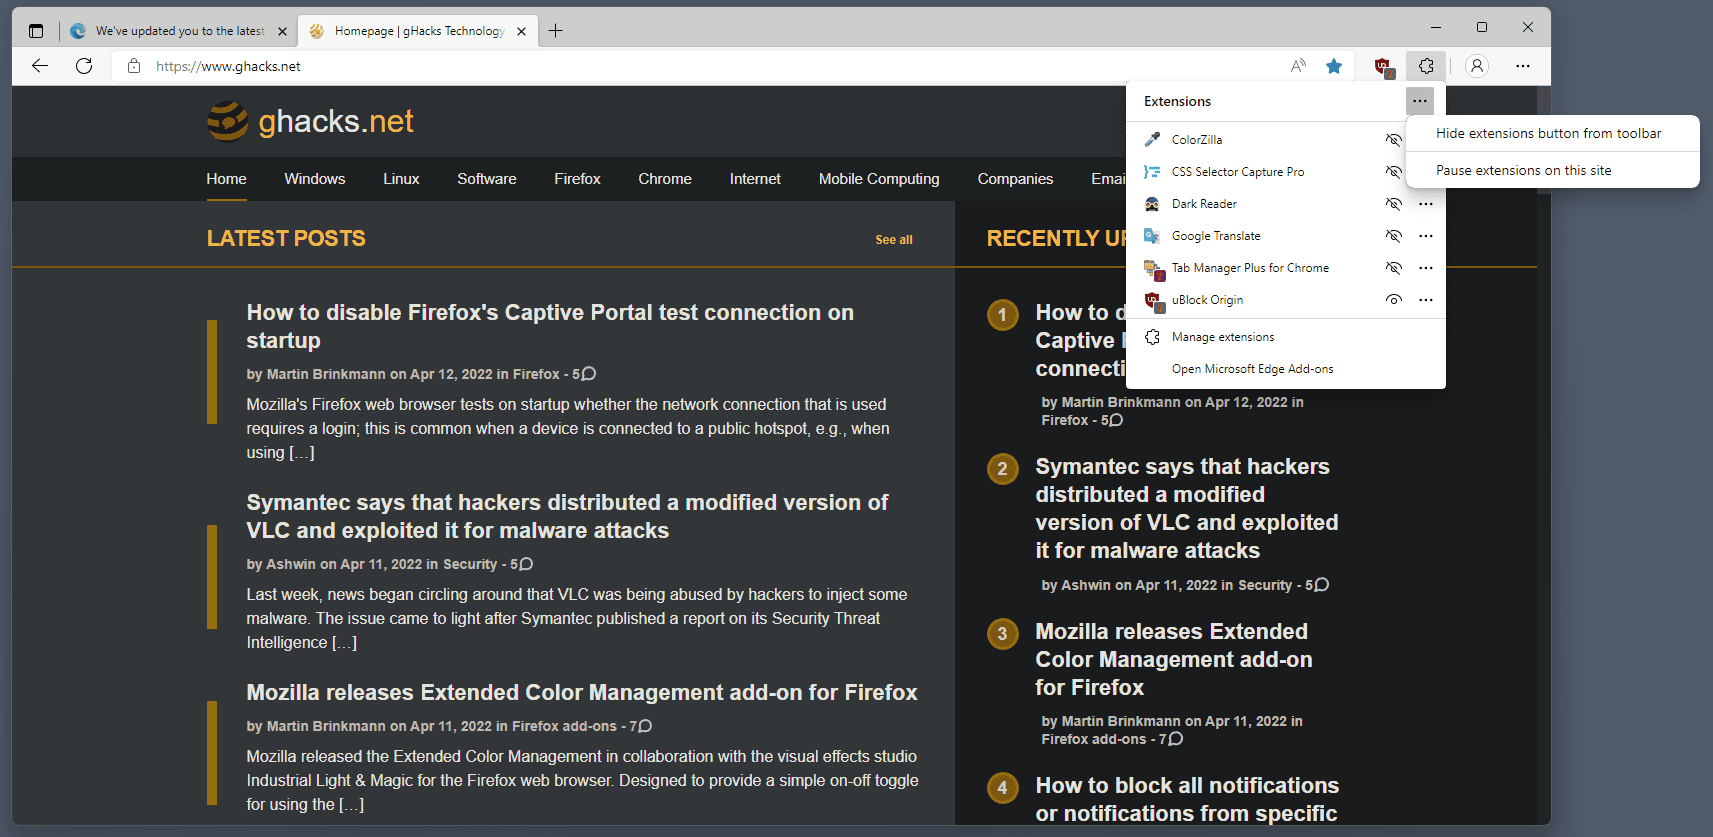Open the Windows category in site navigation
This screenshot has width=1713, height=837.
pos(314,179)
